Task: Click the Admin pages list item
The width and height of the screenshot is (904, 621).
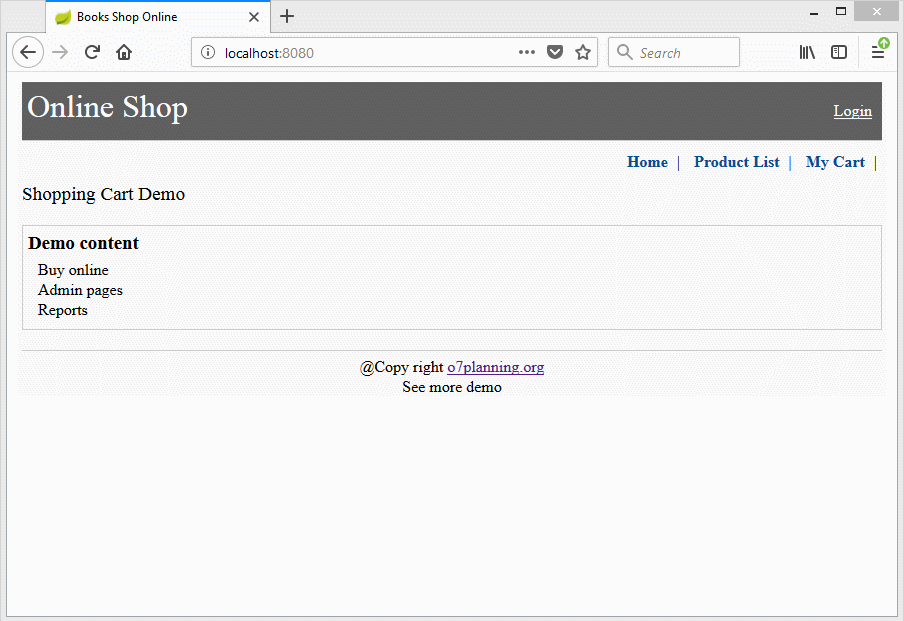Action: point(80,290)
